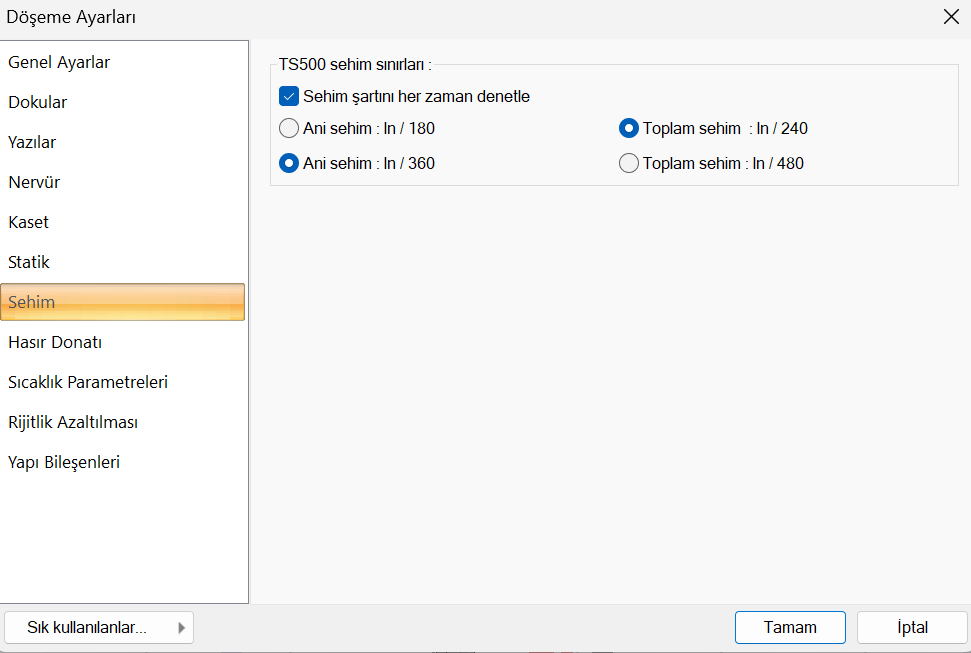Viewport: 971px width, 653px height.
Task: Select Dokular in the sidebar
Action: coord(38,102)
